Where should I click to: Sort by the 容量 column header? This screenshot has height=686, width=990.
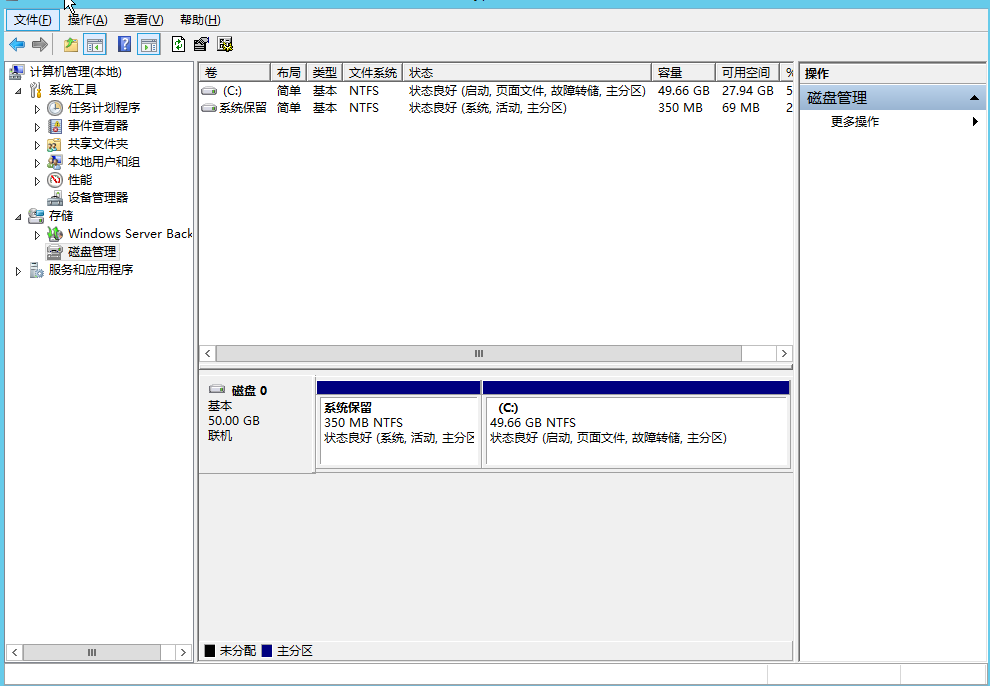(684, 73)
